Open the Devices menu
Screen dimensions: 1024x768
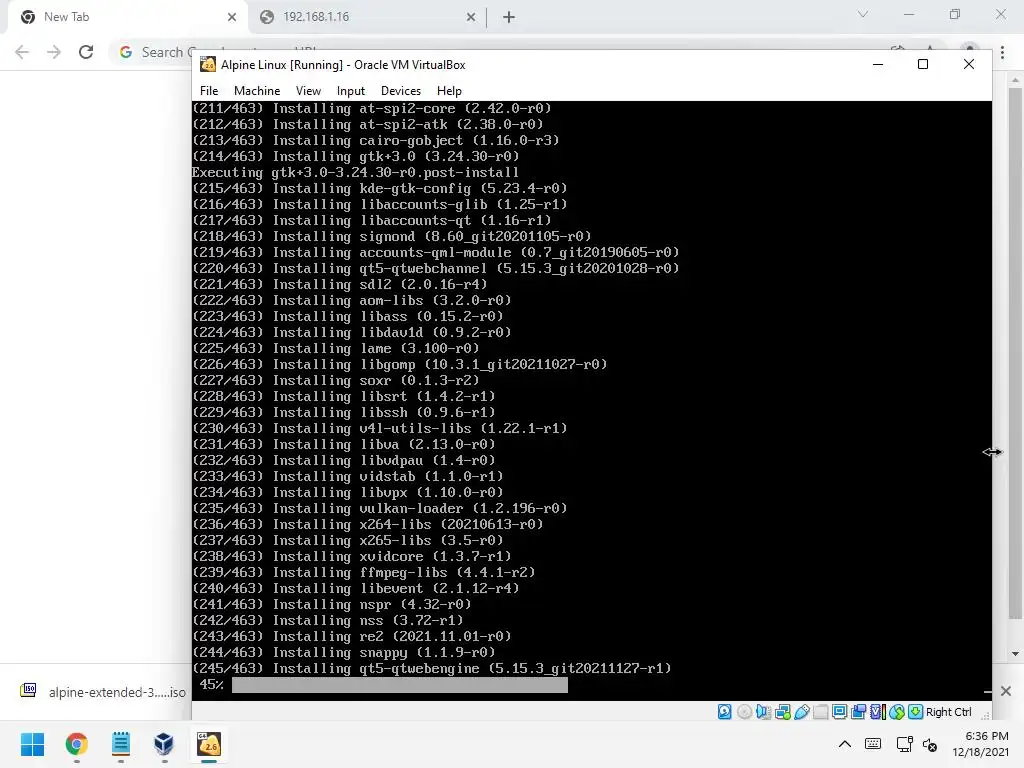(x=401, y=91)
